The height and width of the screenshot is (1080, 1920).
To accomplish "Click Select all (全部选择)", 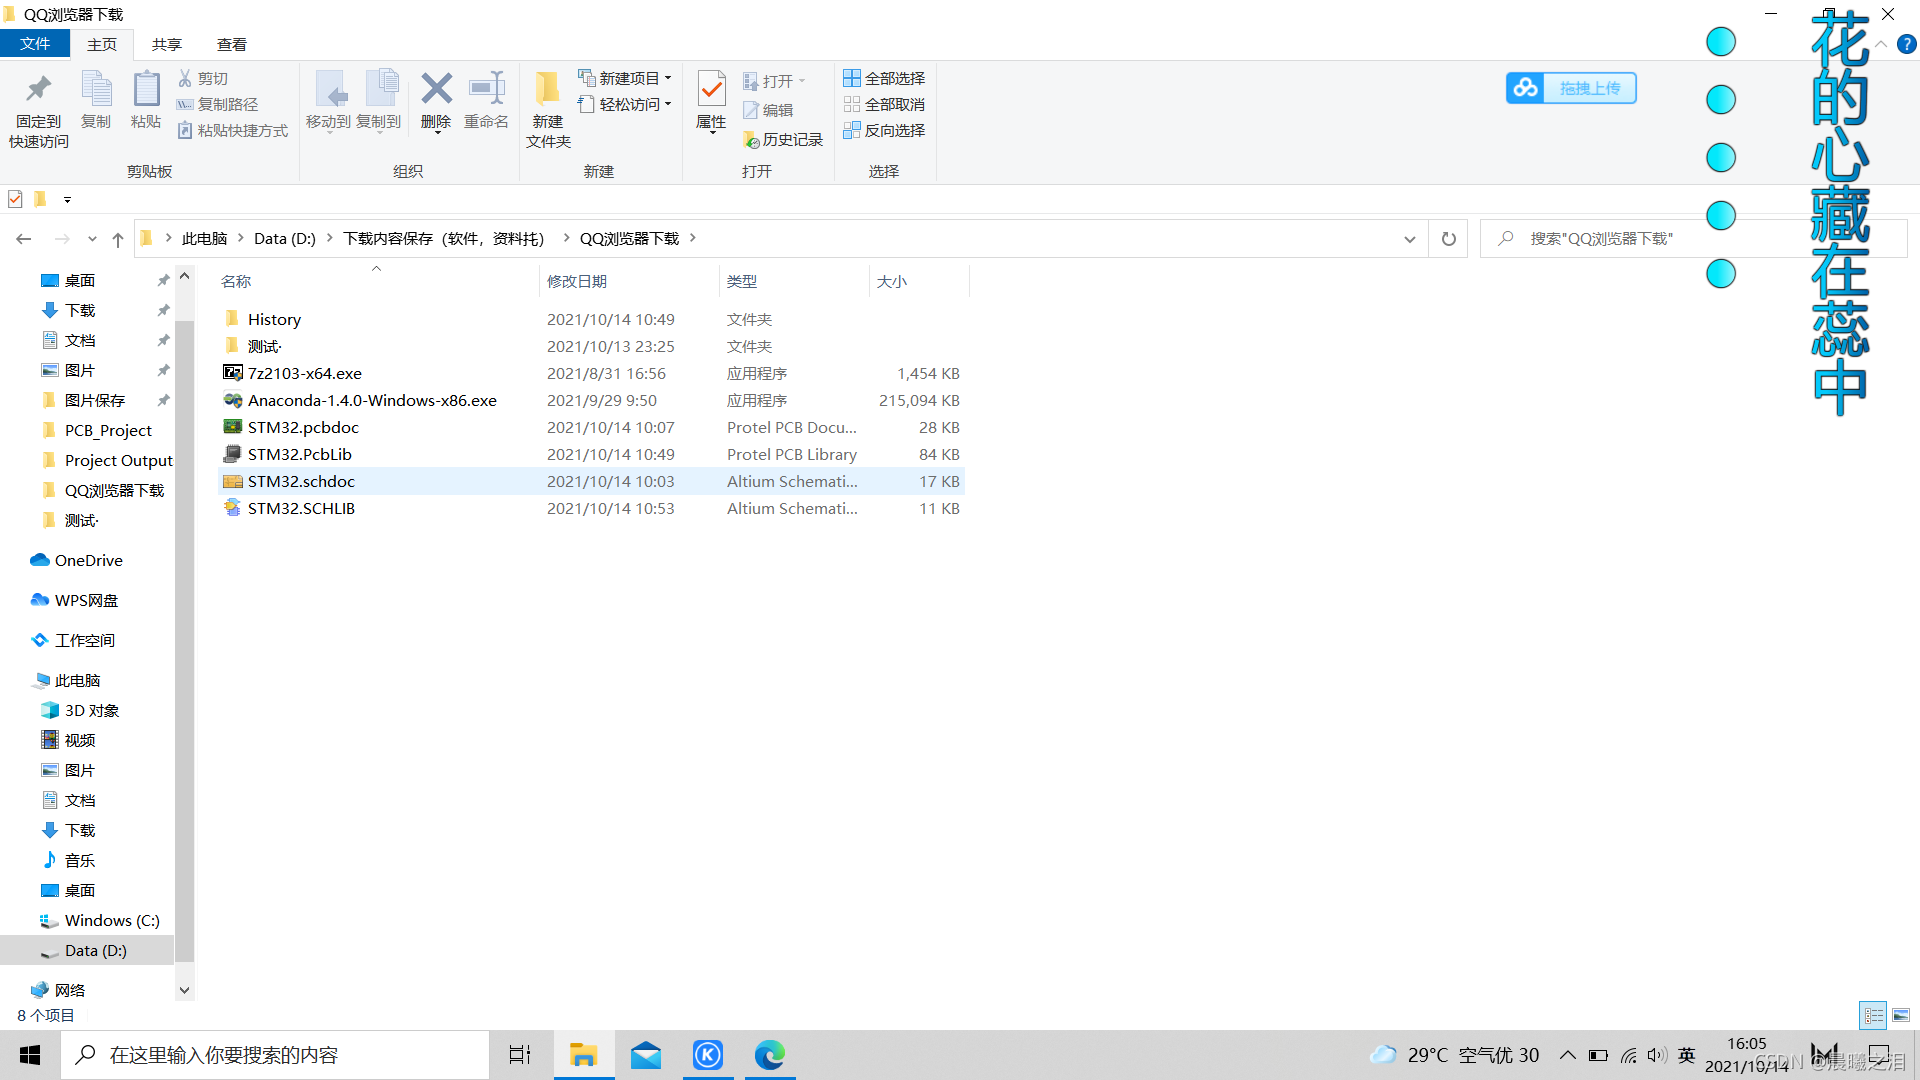I will [x=884, y=78].
